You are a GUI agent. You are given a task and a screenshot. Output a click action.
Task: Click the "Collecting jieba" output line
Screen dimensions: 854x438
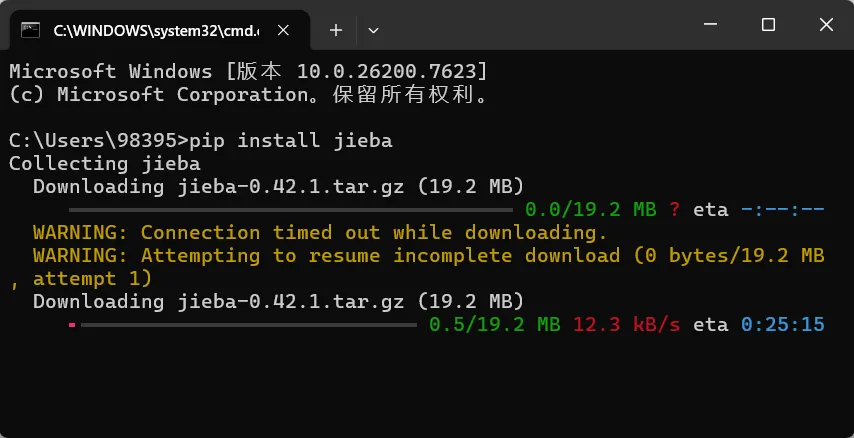(x=105, y=164)
